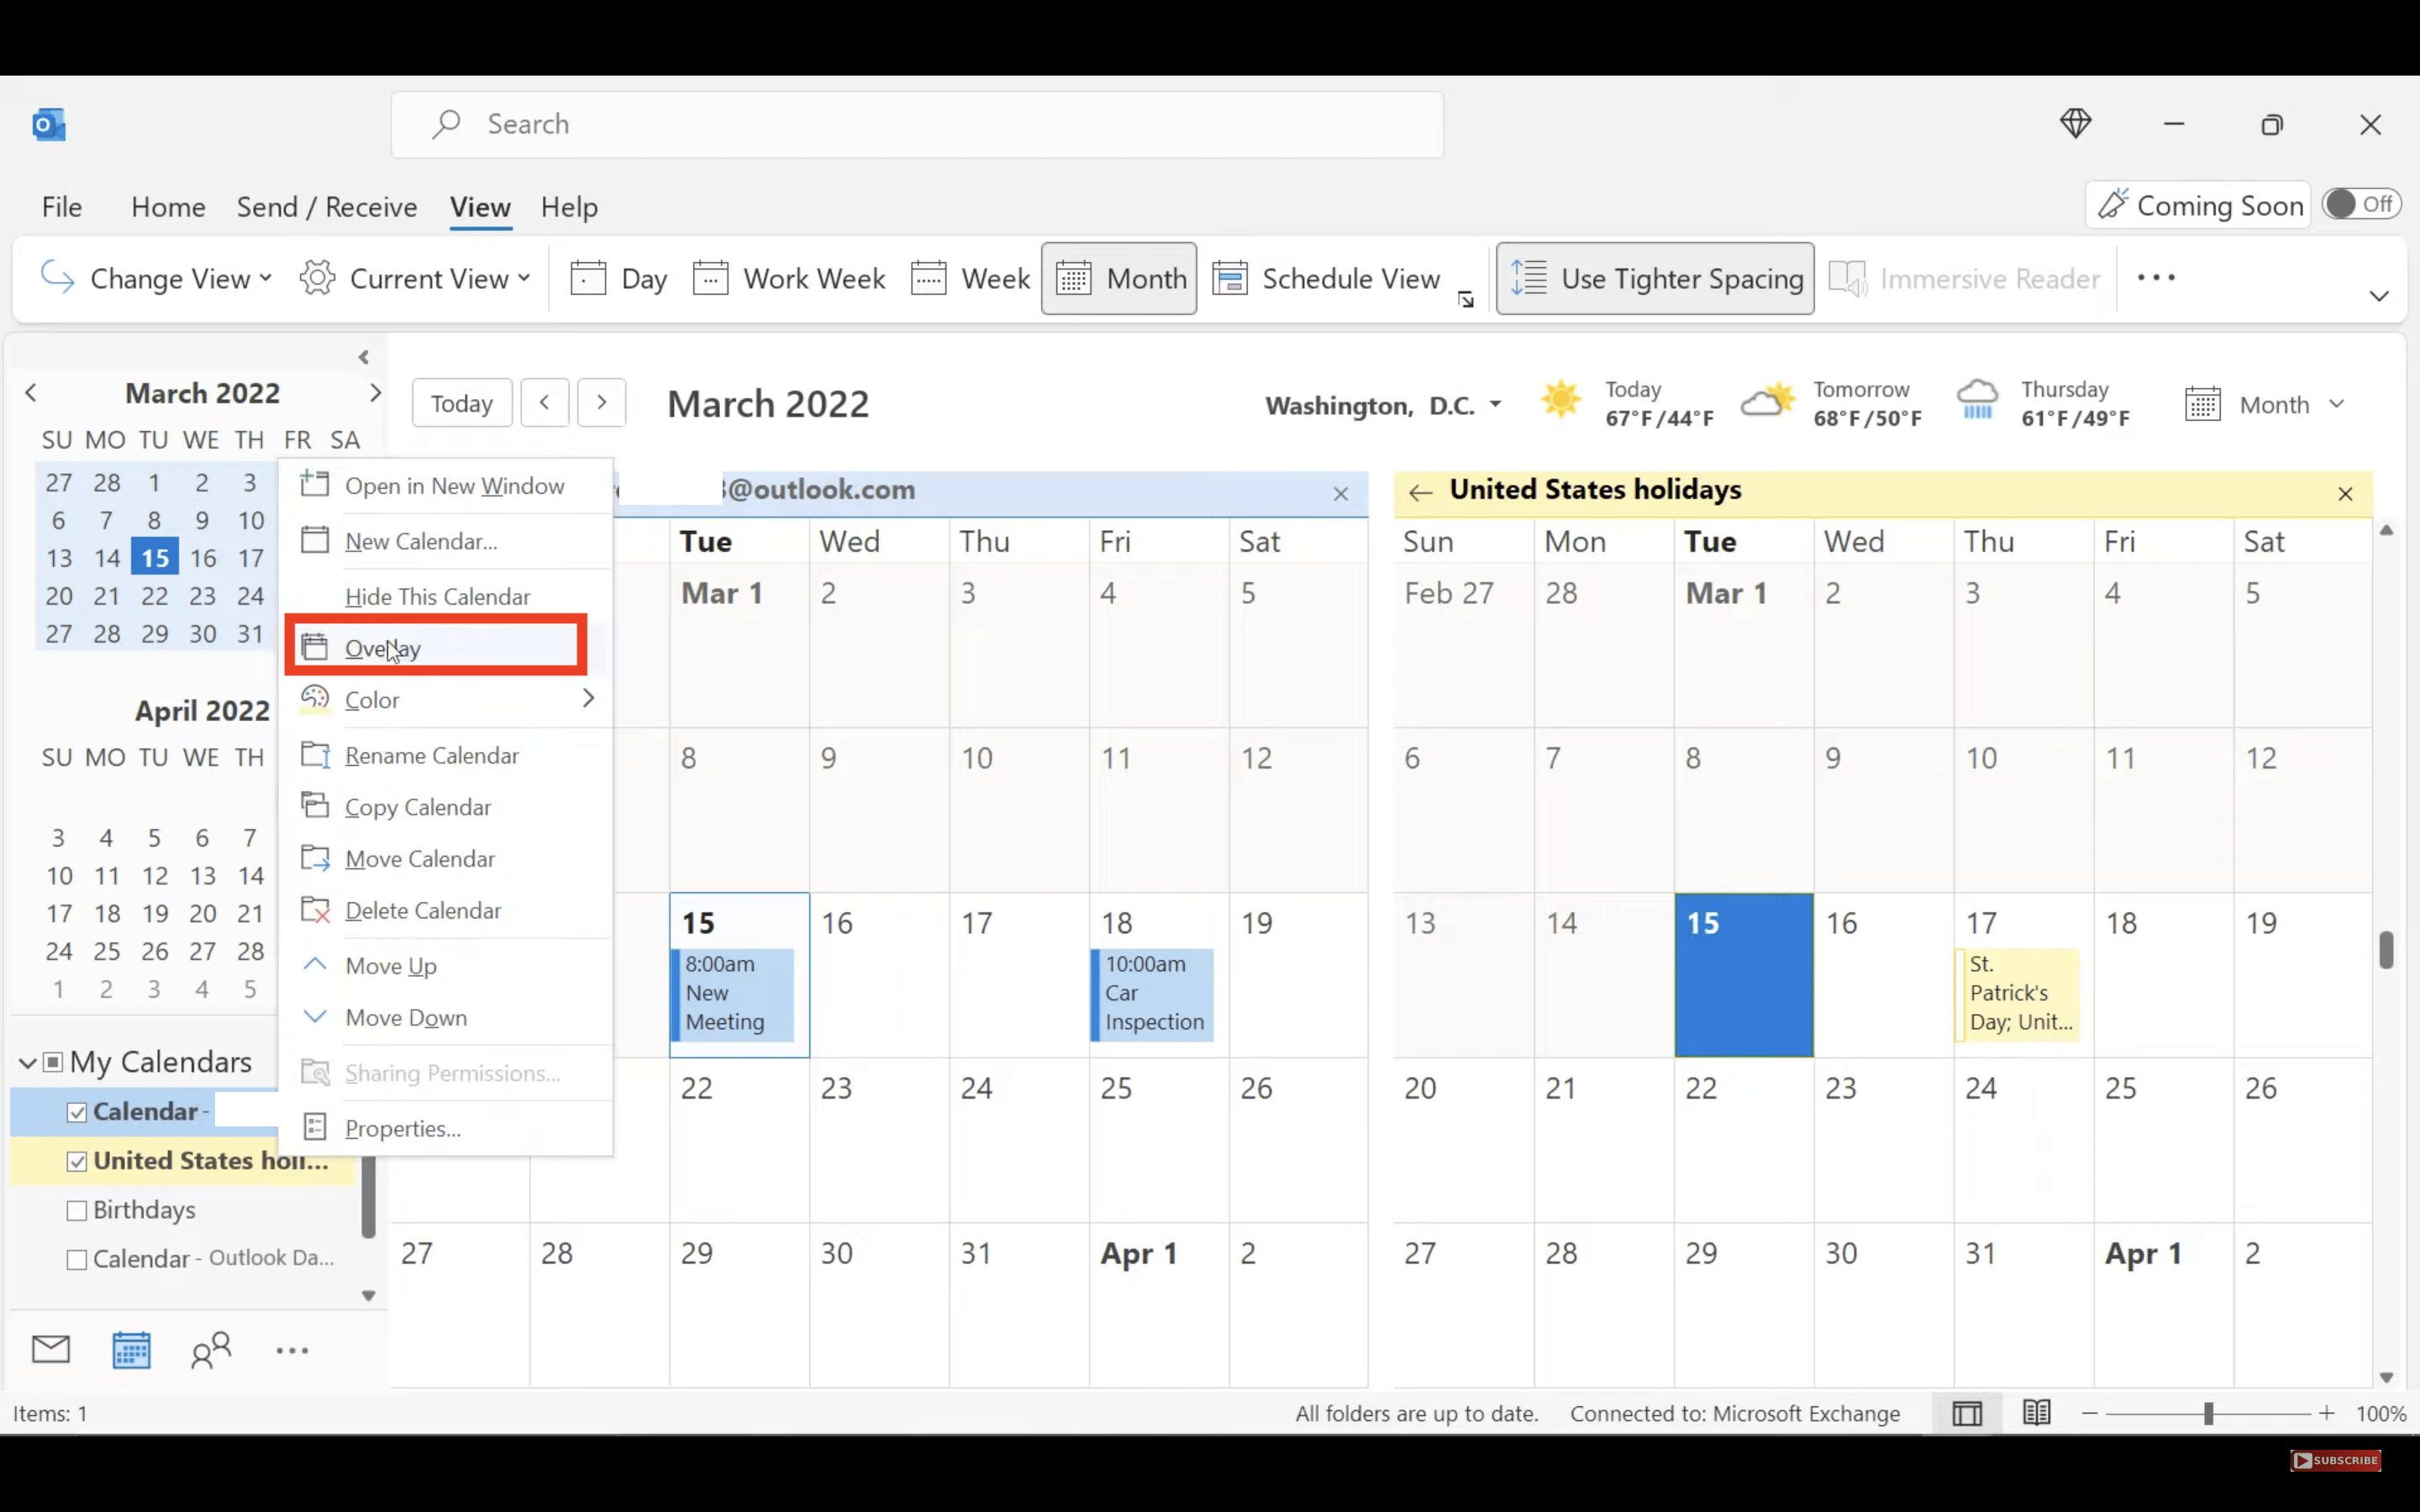Click arrangement dialog launcher icon
2420x1512 pixels.
pyautogui.click(x=1466, y=300)
